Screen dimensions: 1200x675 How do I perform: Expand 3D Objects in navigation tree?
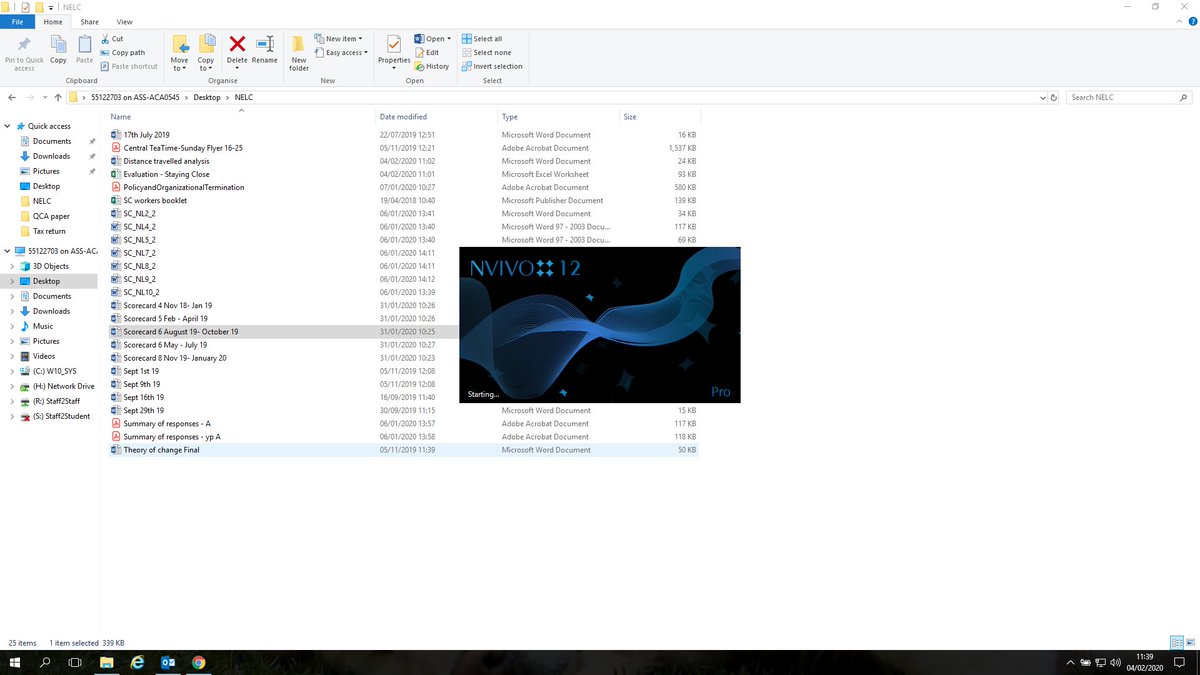[x=12, y=266]
